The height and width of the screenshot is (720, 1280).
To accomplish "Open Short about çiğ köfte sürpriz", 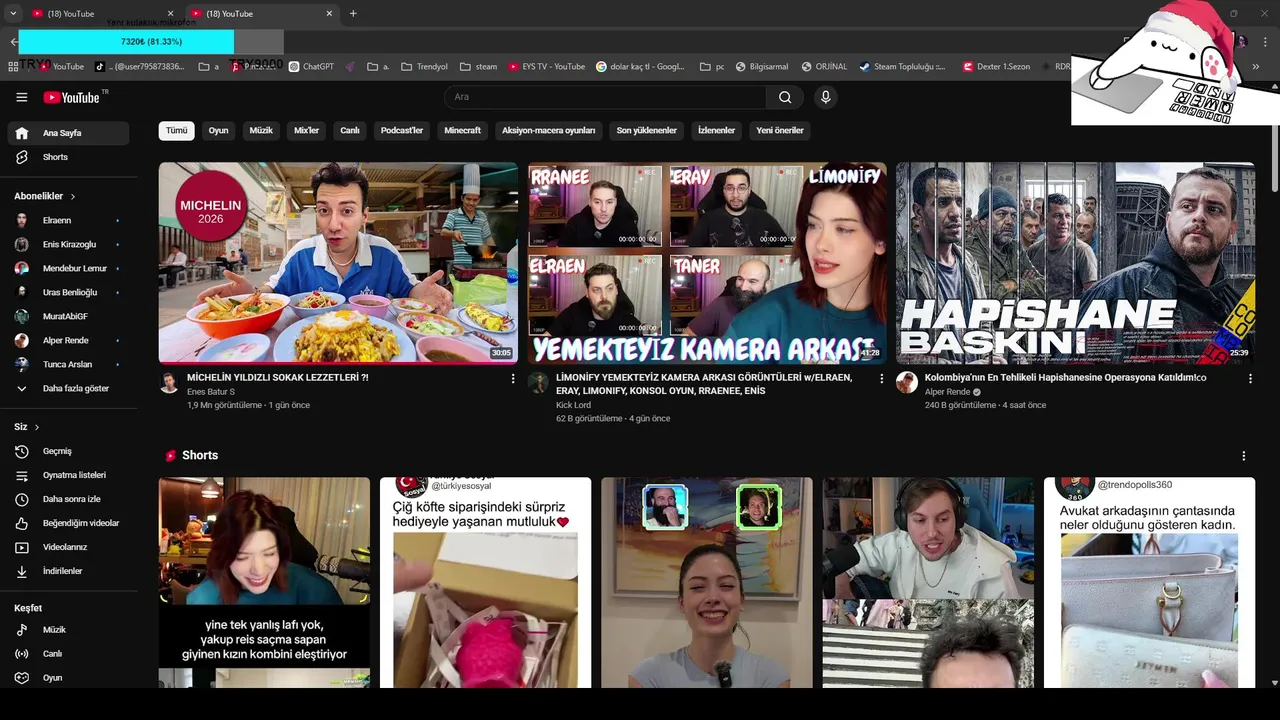I will [x=485, y=582].
